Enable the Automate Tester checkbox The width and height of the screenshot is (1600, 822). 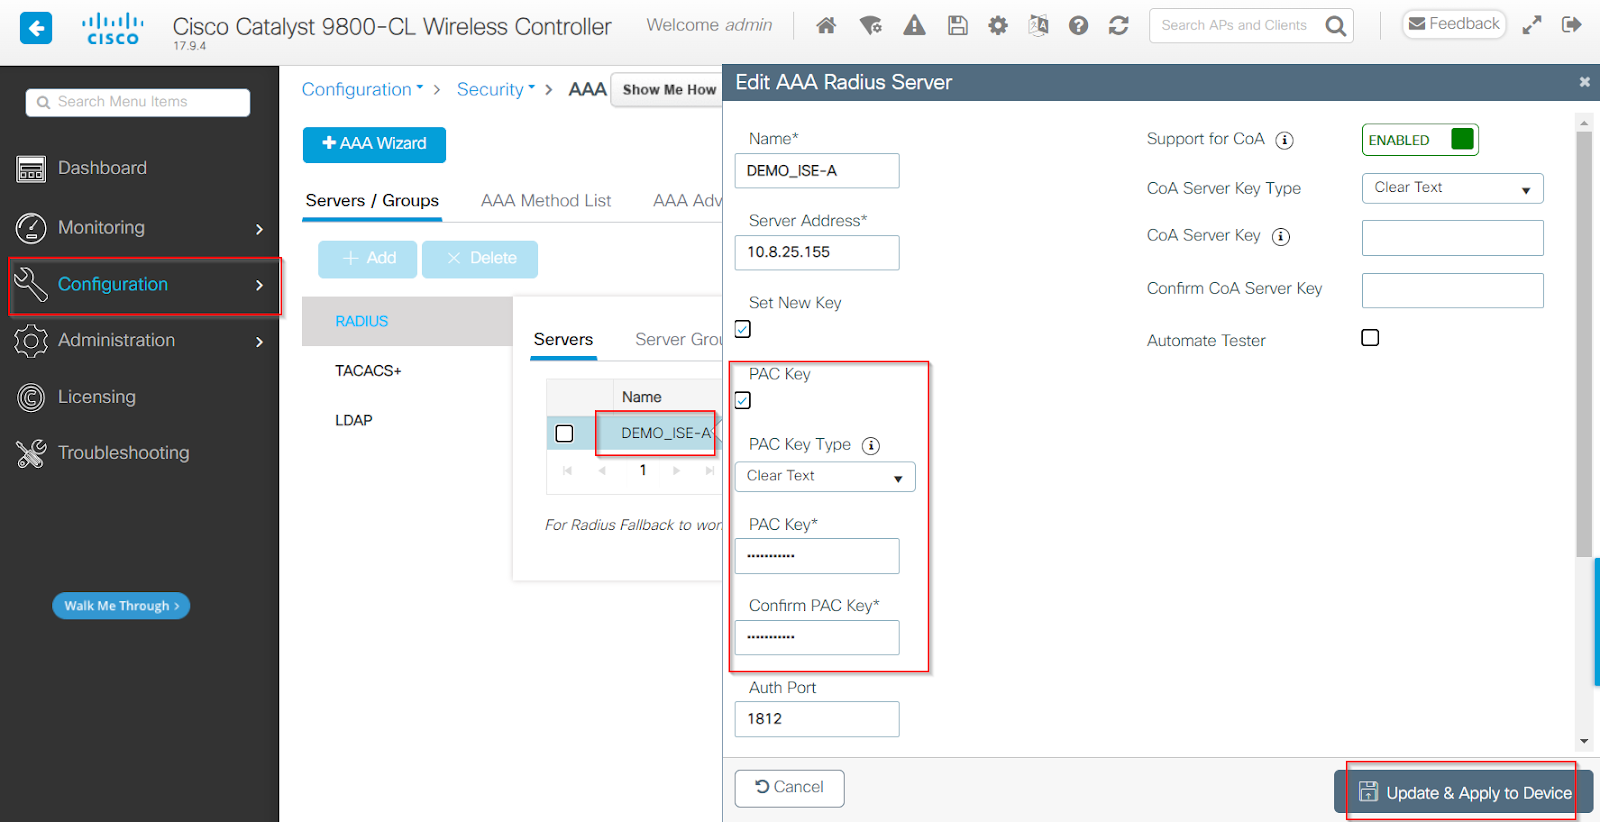point(1370,338)
